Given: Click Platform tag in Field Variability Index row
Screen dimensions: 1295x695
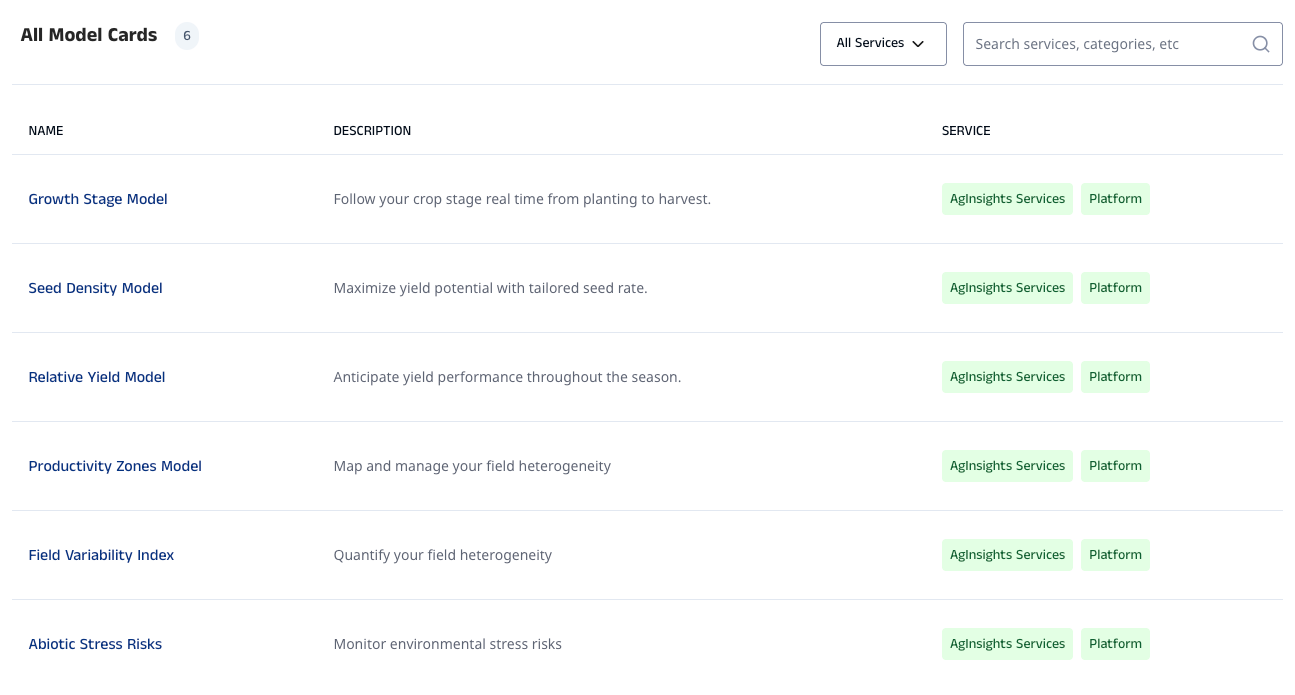Looking at the screenshot, I should coord(1115,555).
